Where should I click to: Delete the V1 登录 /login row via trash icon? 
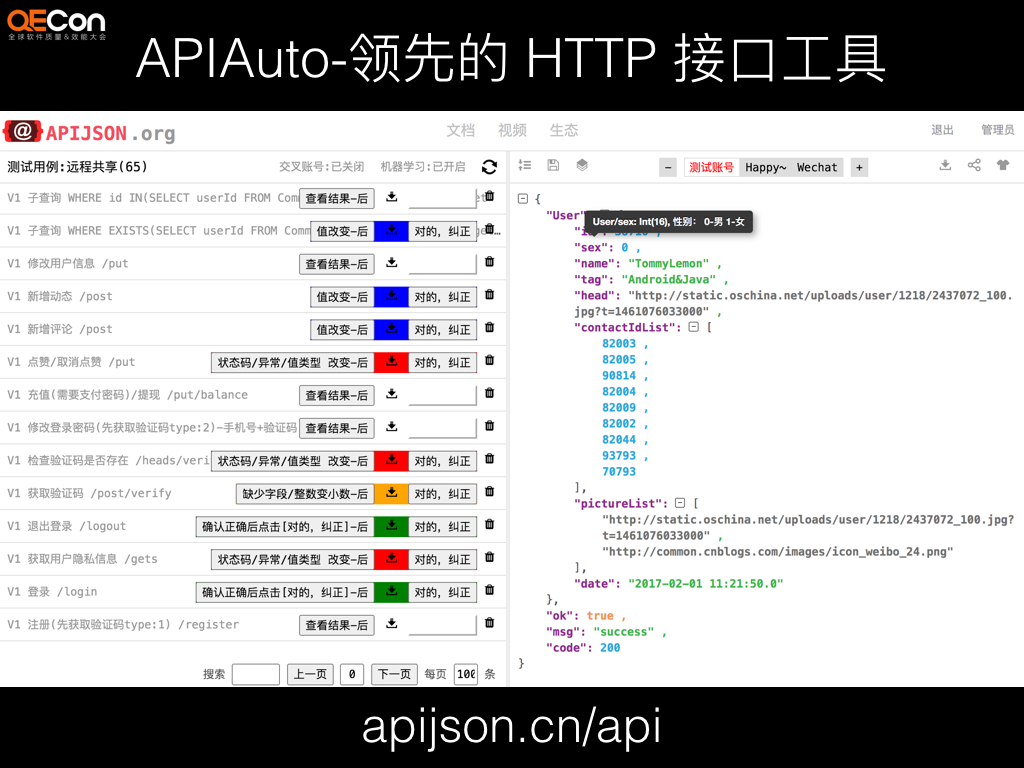click(489, 591)
